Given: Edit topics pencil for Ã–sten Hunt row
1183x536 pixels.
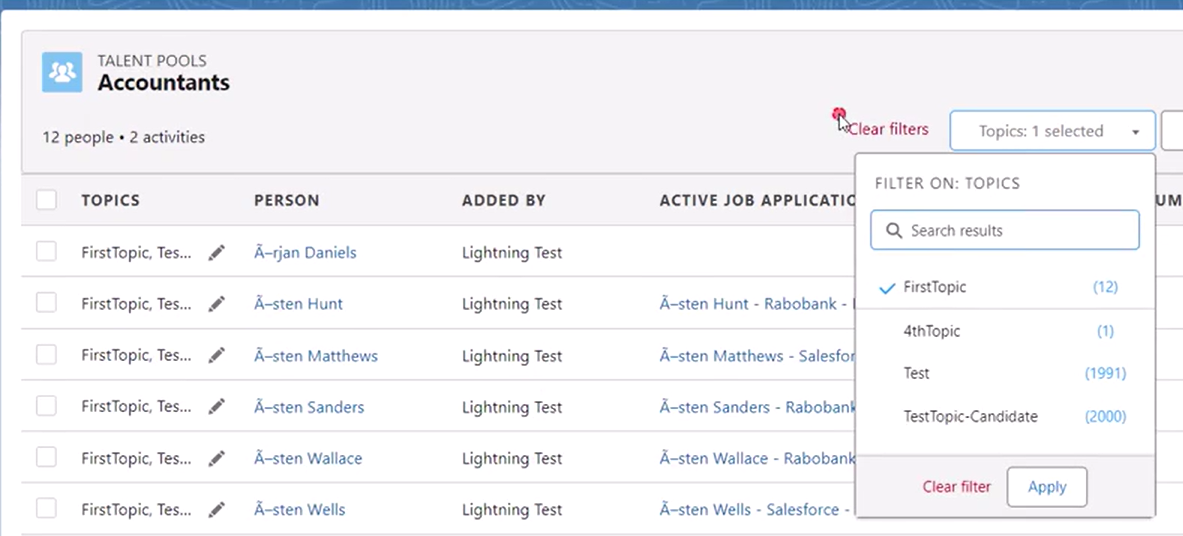Looking at the screenshot, I should tap(217, 304).
